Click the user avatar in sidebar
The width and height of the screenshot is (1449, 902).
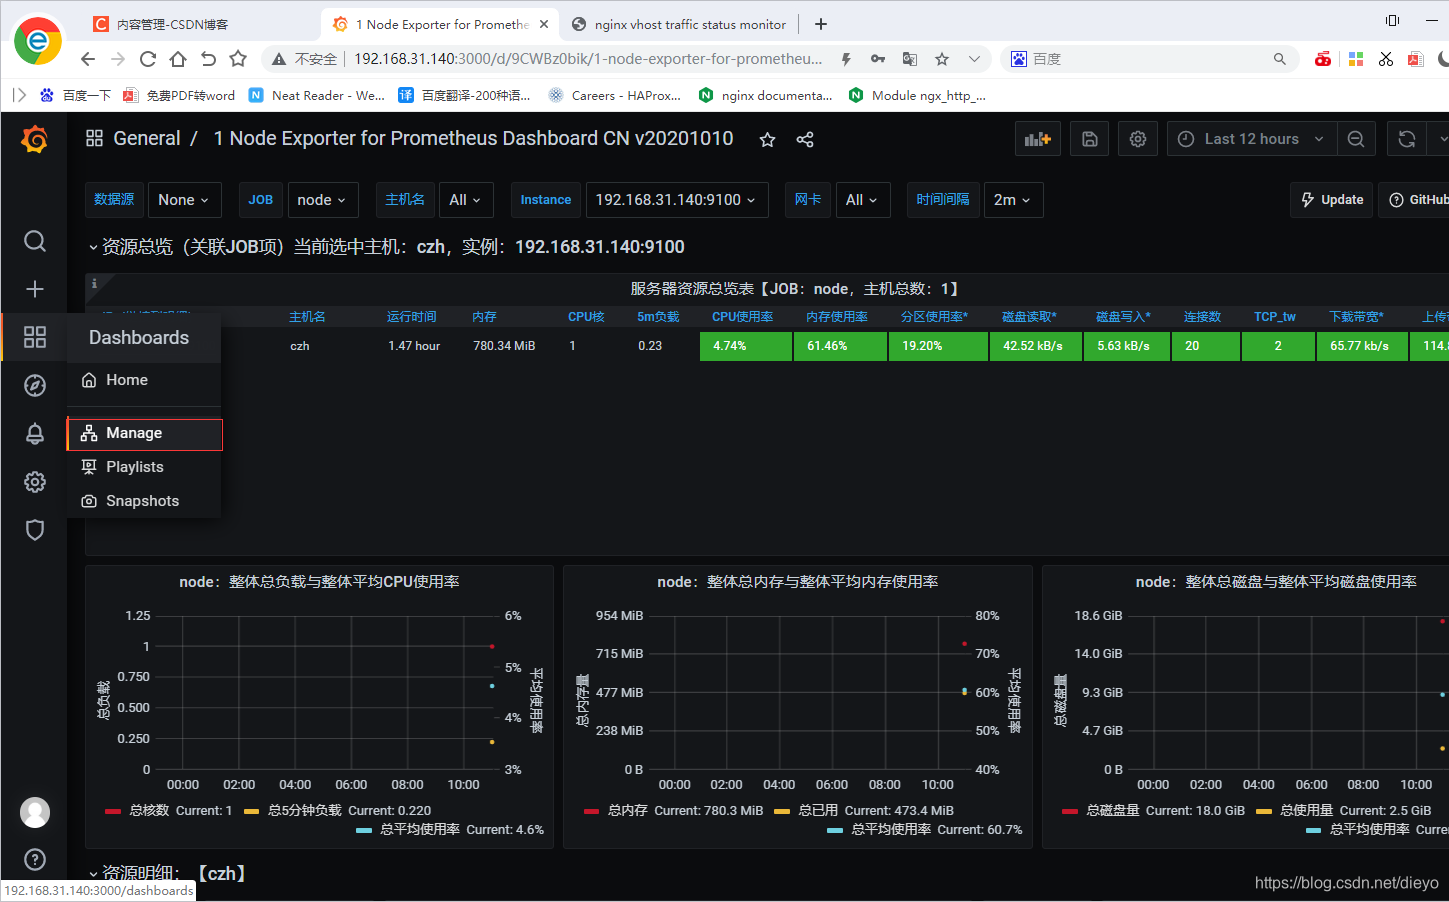click(x=35, y=812)
